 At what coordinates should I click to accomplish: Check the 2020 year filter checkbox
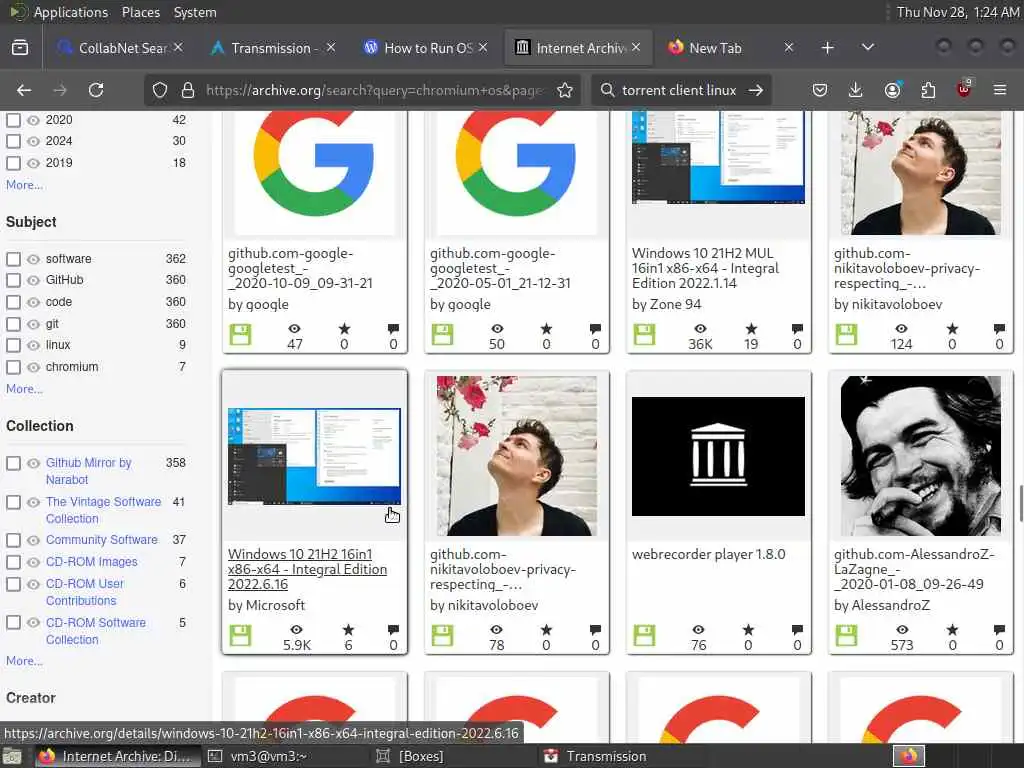(x=13, y=120)
